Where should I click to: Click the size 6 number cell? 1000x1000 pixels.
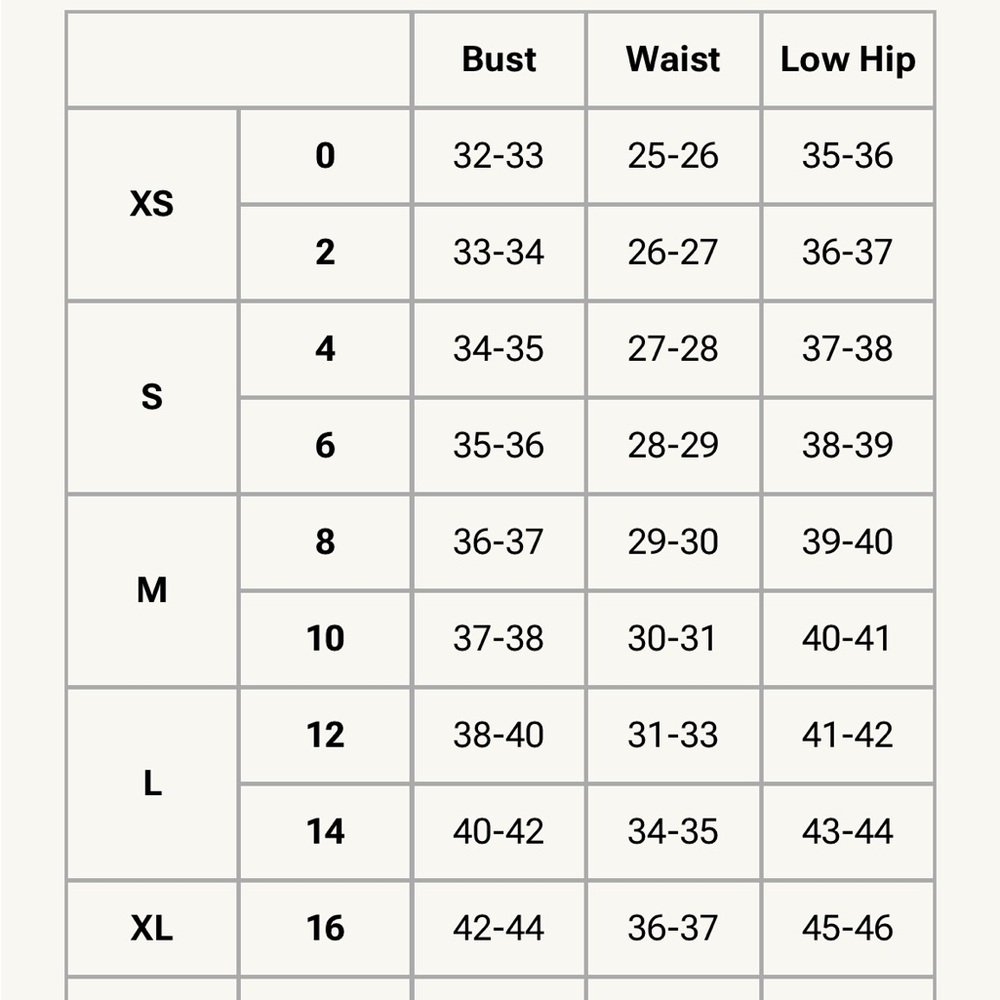325,445
